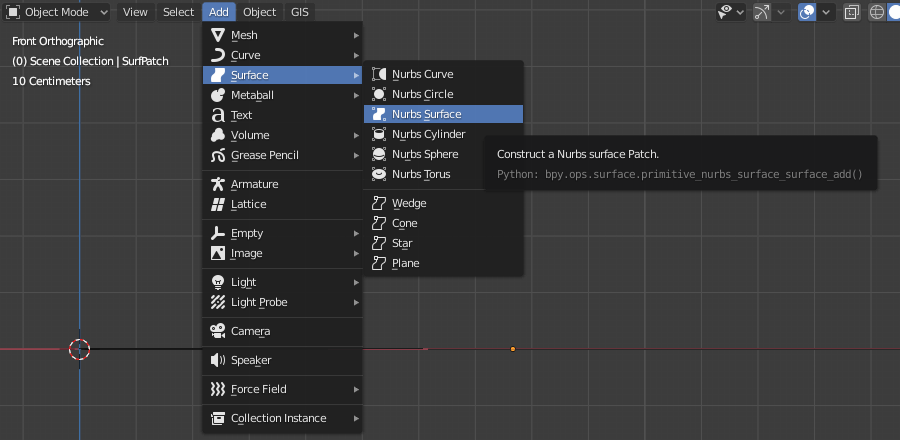Toggle X-ray view mode

tap(852, 12)
